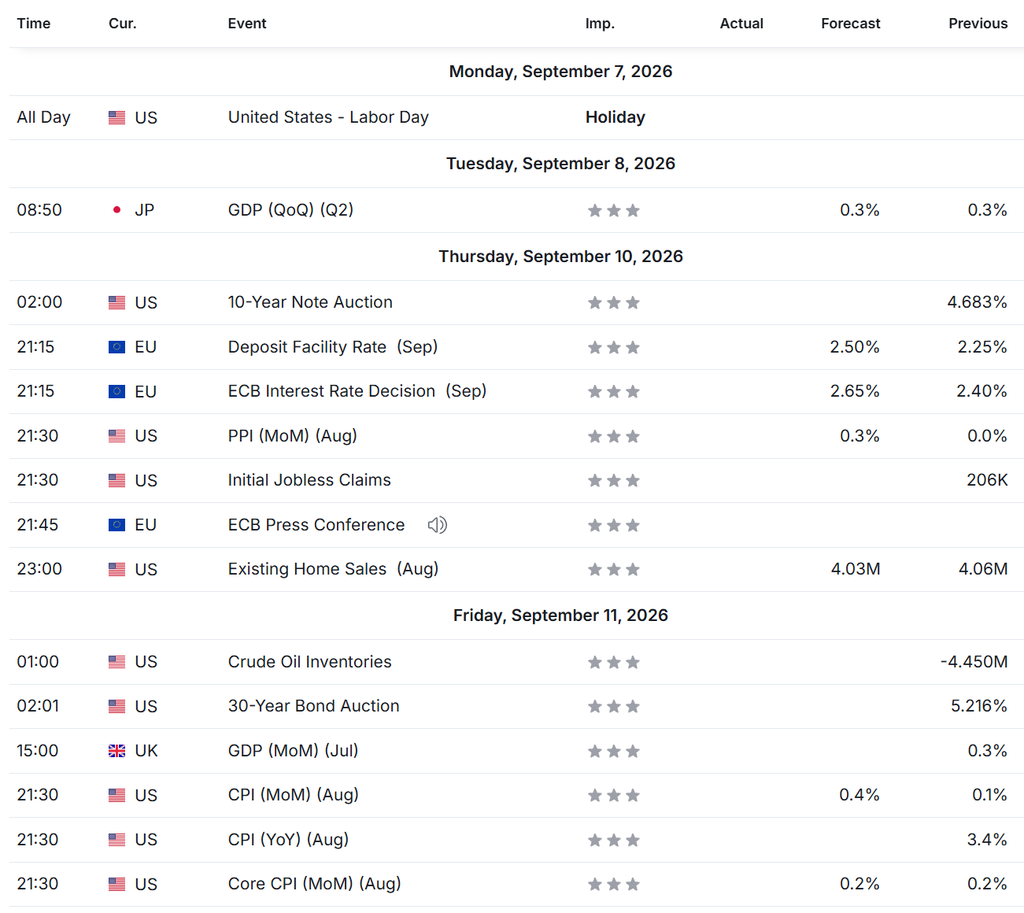Open the Core CPI (MoM) (Aug) event
This screenshot has height=913, width=1024.
tap(314, 884)
